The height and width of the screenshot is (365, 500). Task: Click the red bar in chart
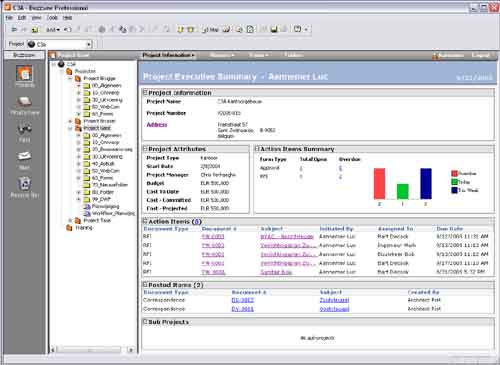coord(379,184)
